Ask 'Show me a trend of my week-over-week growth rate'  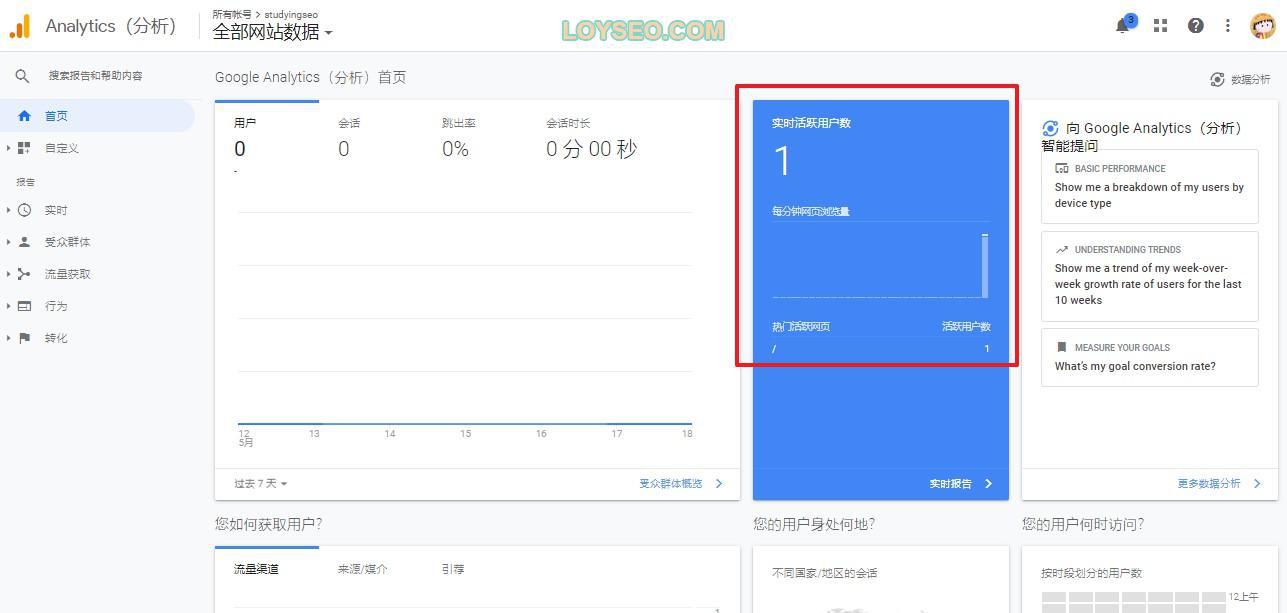[x=1149, y=276]
